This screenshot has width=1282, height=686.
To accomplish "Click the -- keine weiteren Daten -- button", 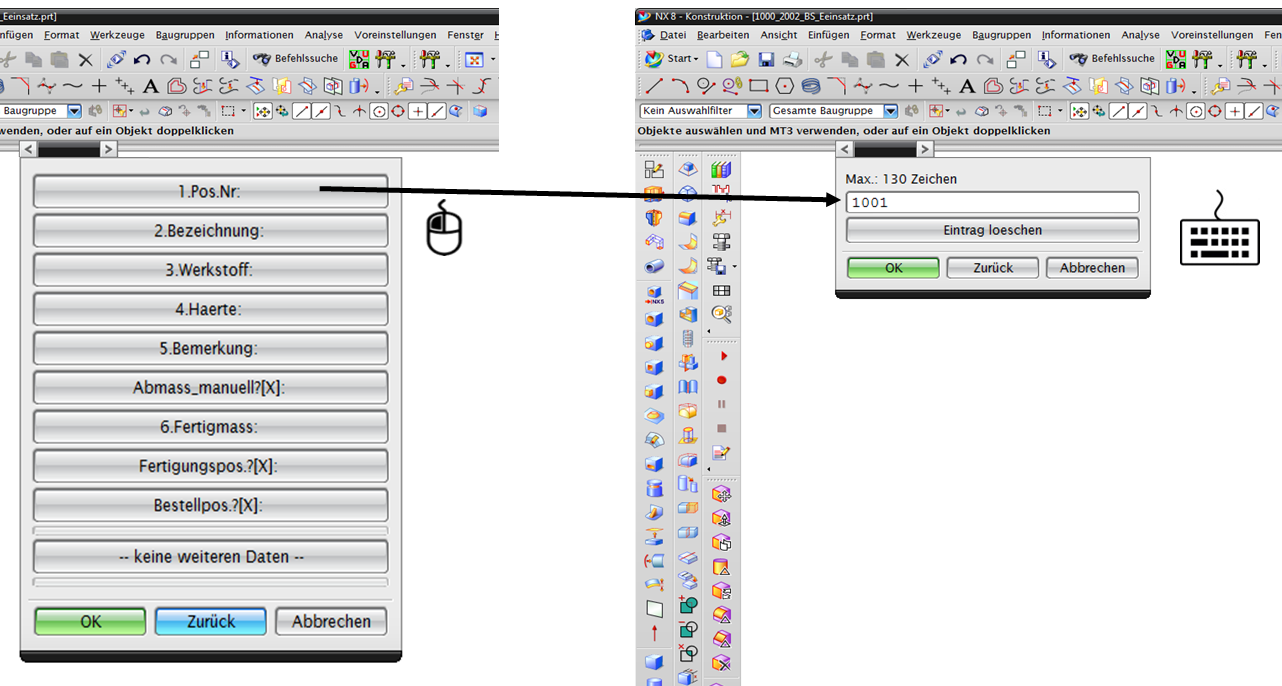I will tap(210, 557).
